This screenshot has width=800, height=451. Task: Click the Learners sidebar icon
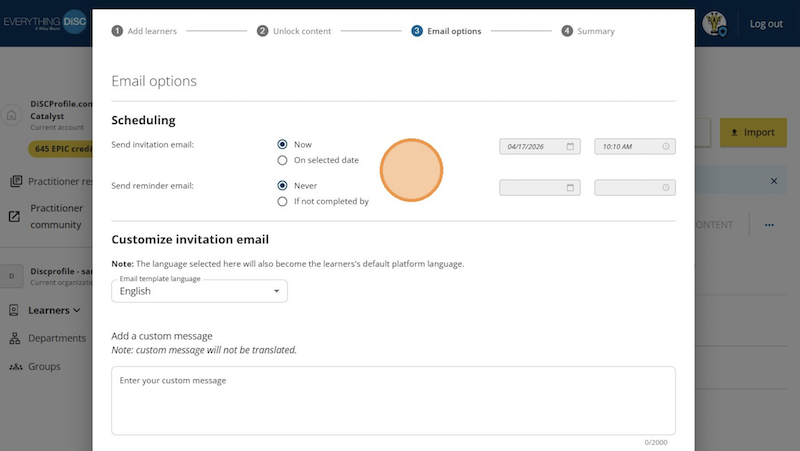[x=14, y=310]
